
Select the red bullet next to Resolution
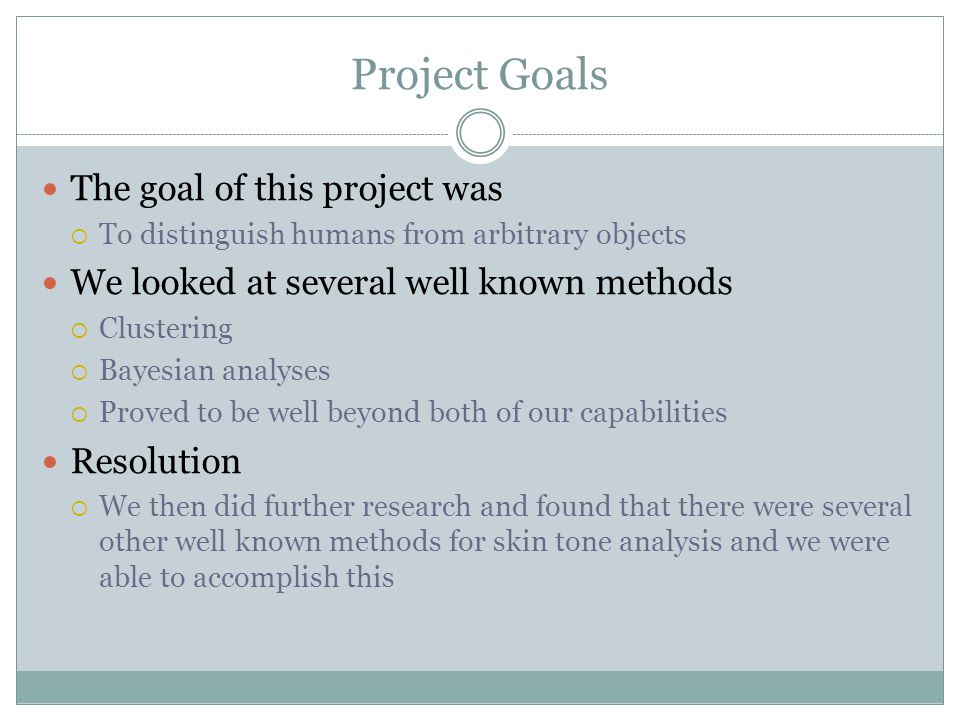tap(50, 462)
